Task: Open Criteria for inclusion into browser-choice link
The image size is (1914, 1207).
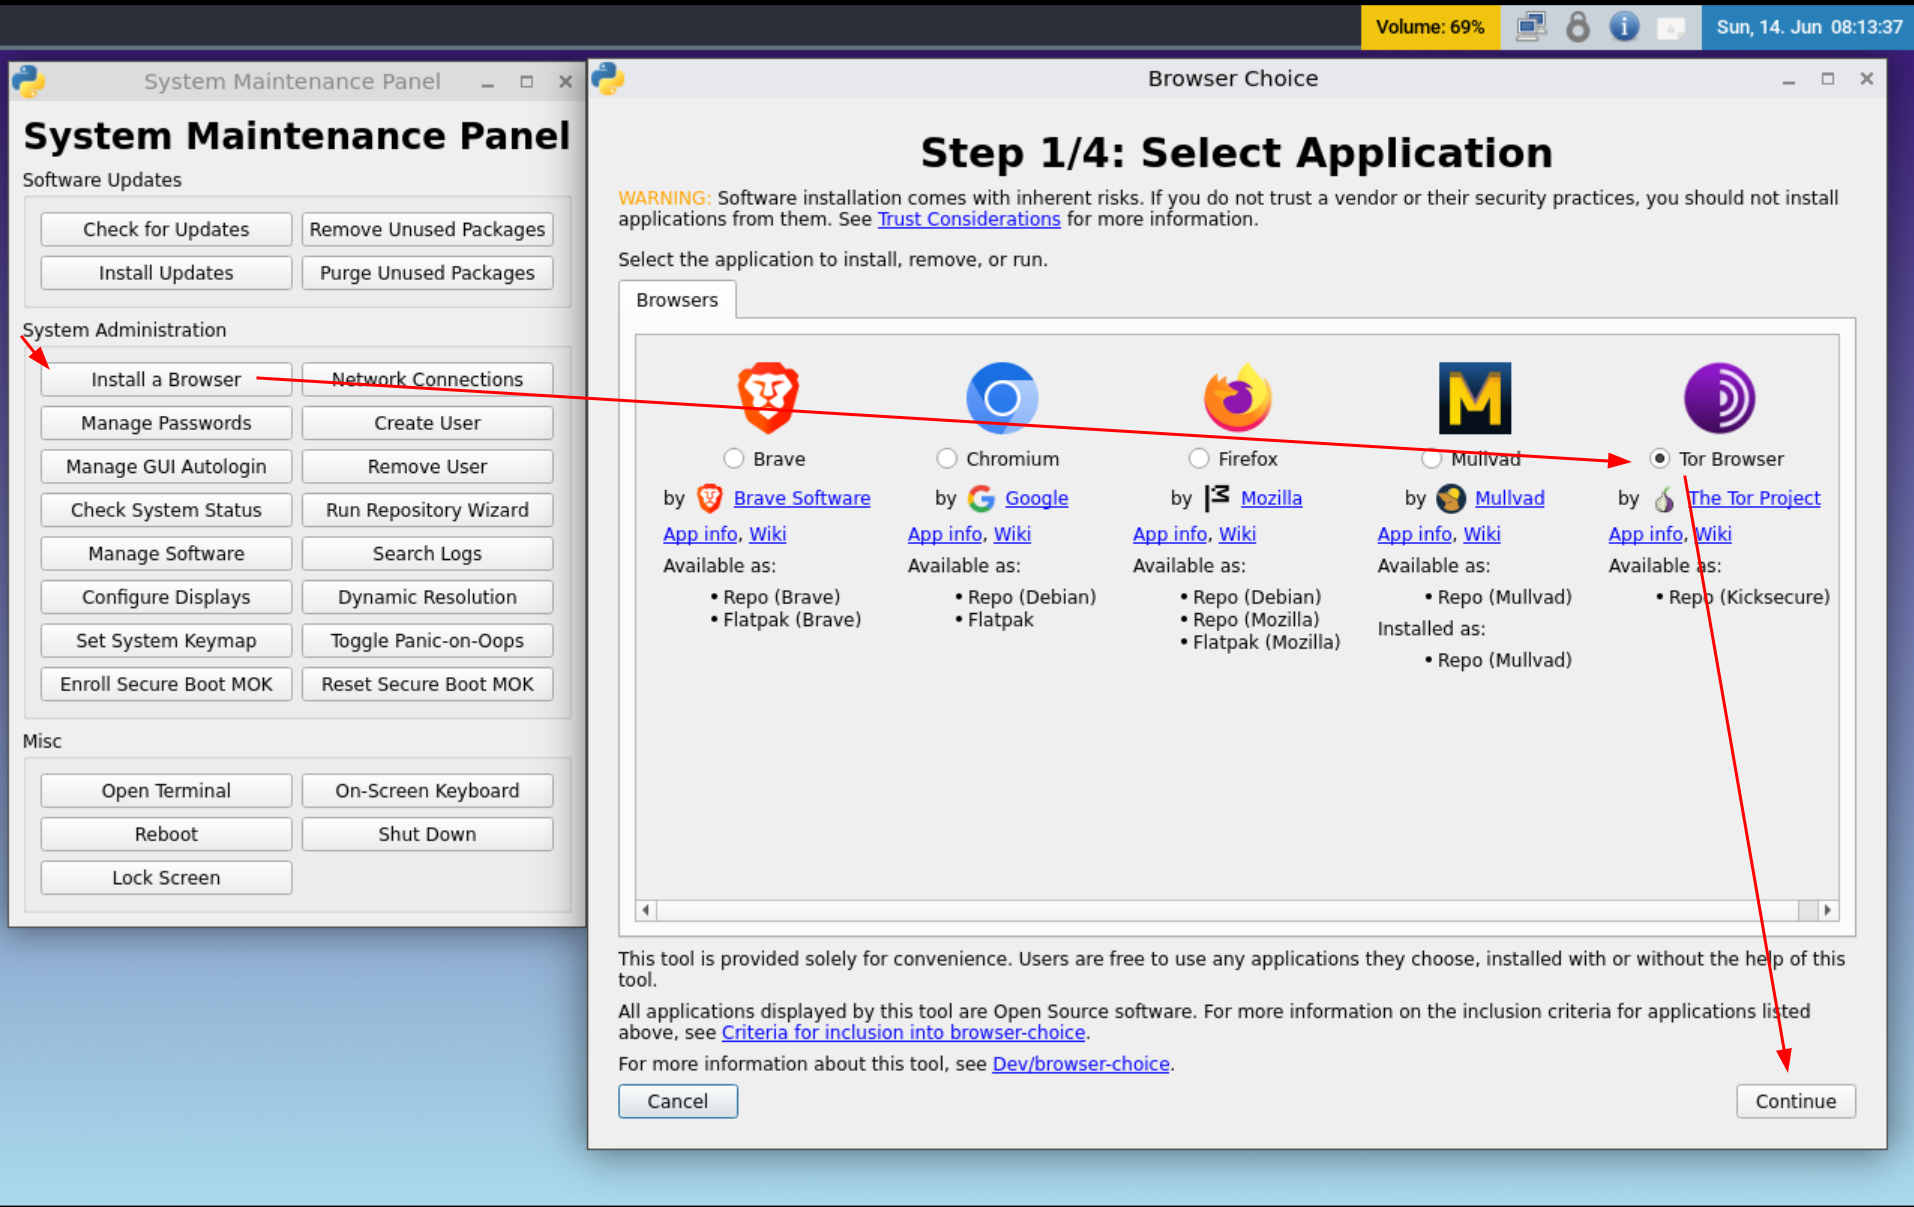Action: coord(904,1033)
